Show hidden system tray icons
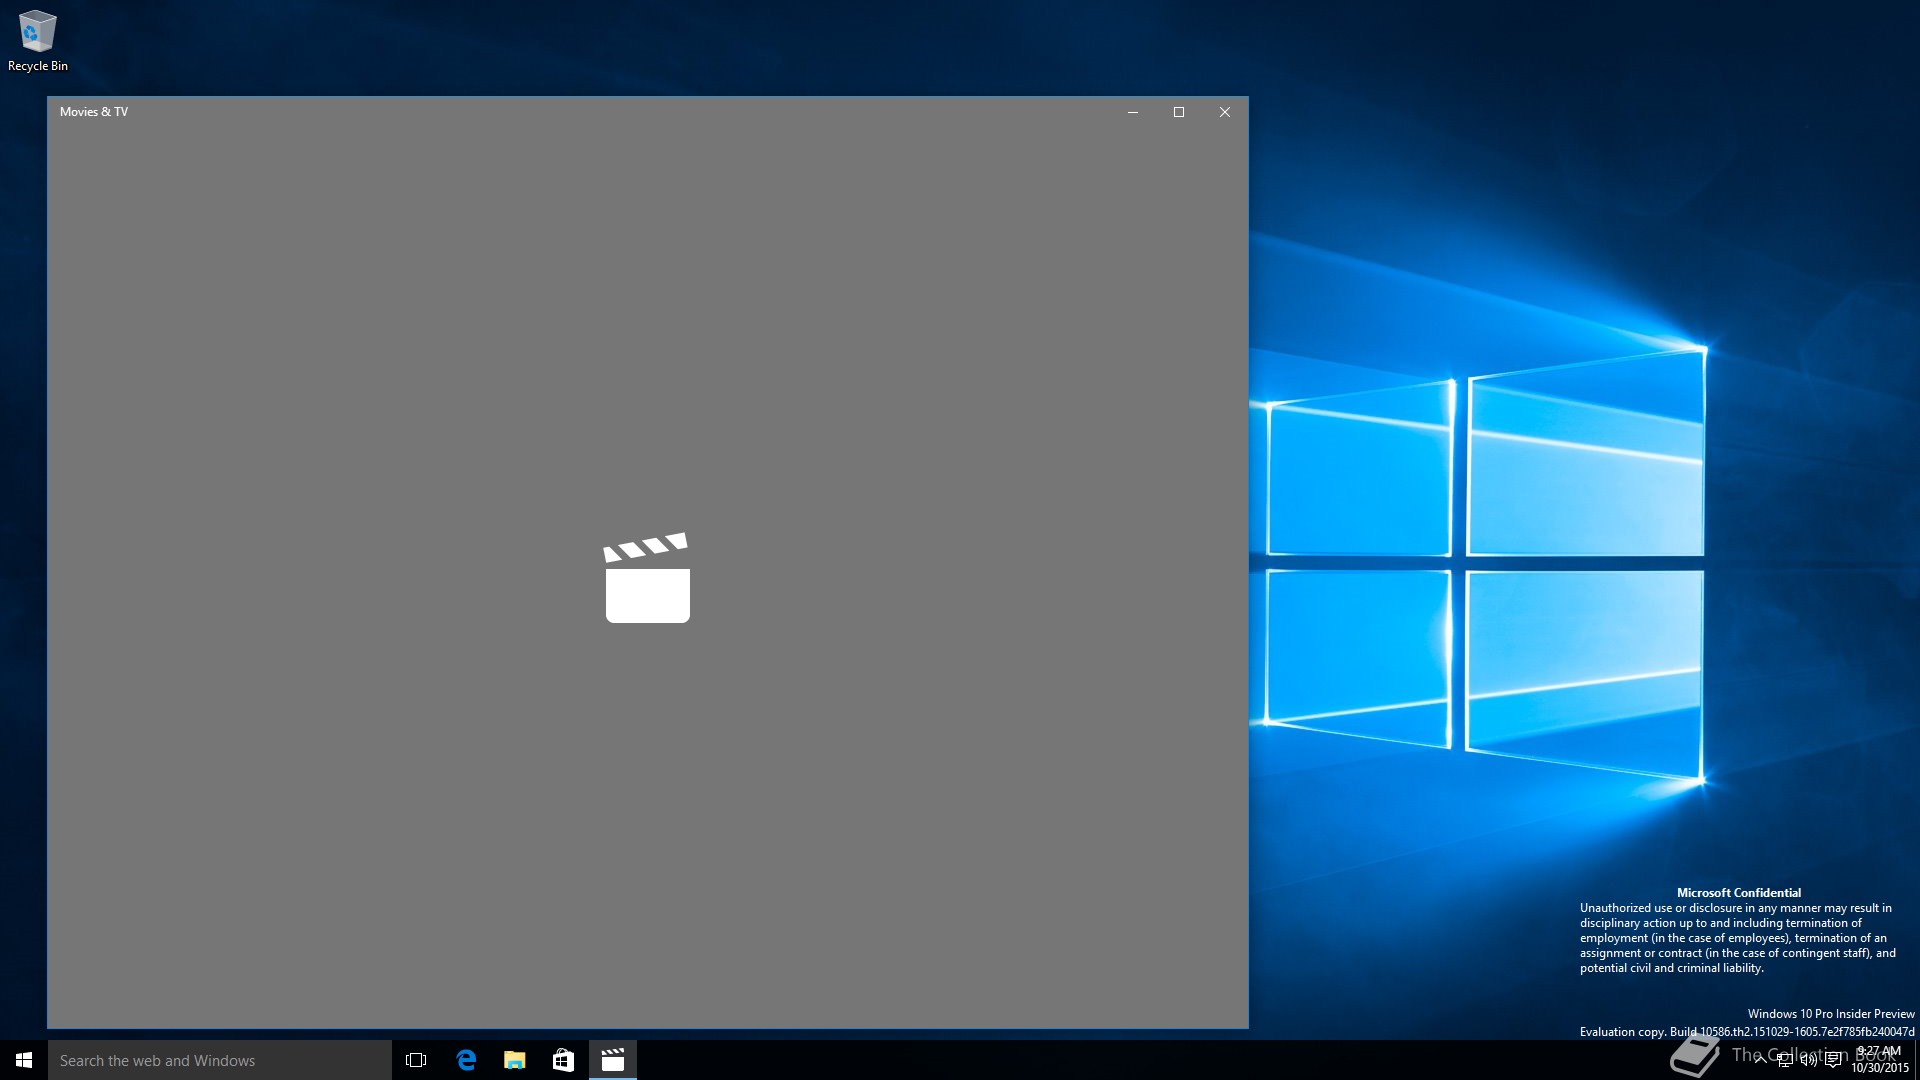This screenshot has height=1080, width=1920. click(x=1760, y=1060)
